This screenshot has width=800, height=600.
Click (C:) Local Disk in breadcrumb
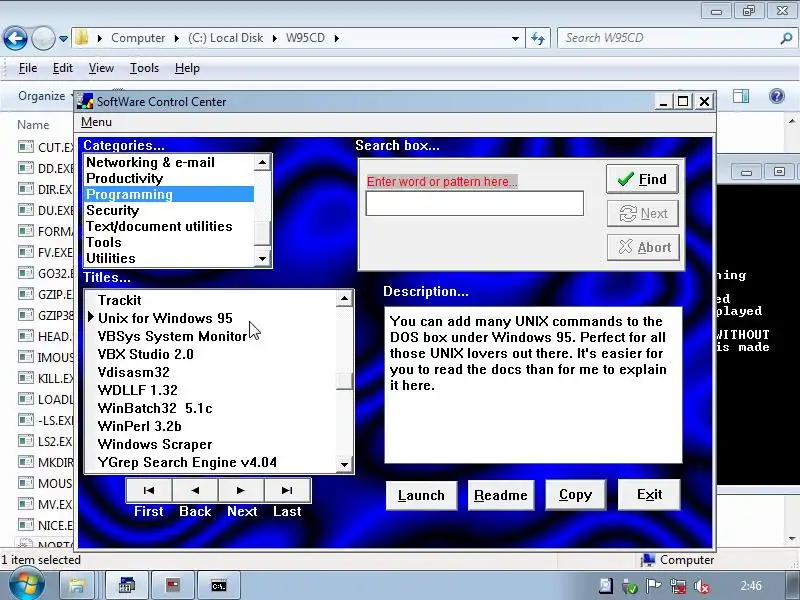225,38
